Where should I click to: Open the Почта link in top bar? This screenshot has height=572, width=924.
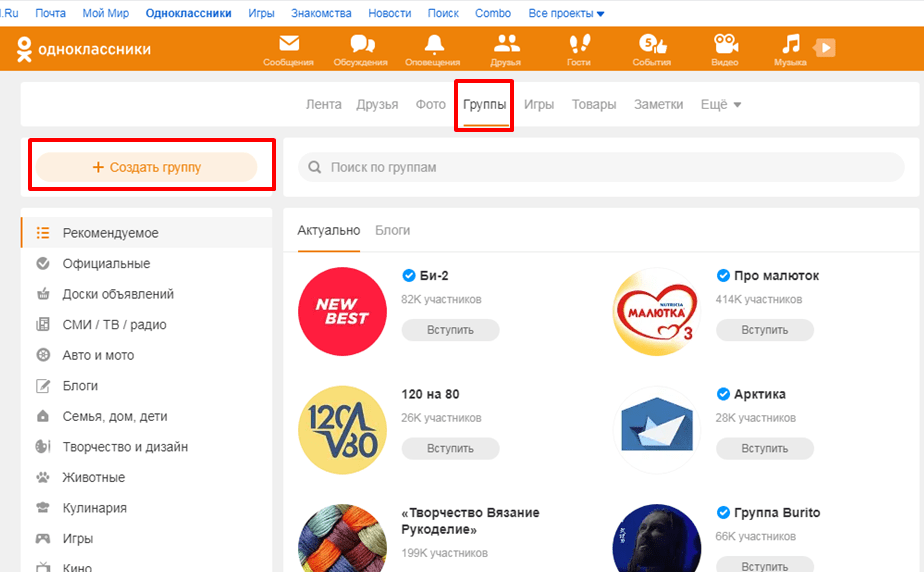(51, 13)
